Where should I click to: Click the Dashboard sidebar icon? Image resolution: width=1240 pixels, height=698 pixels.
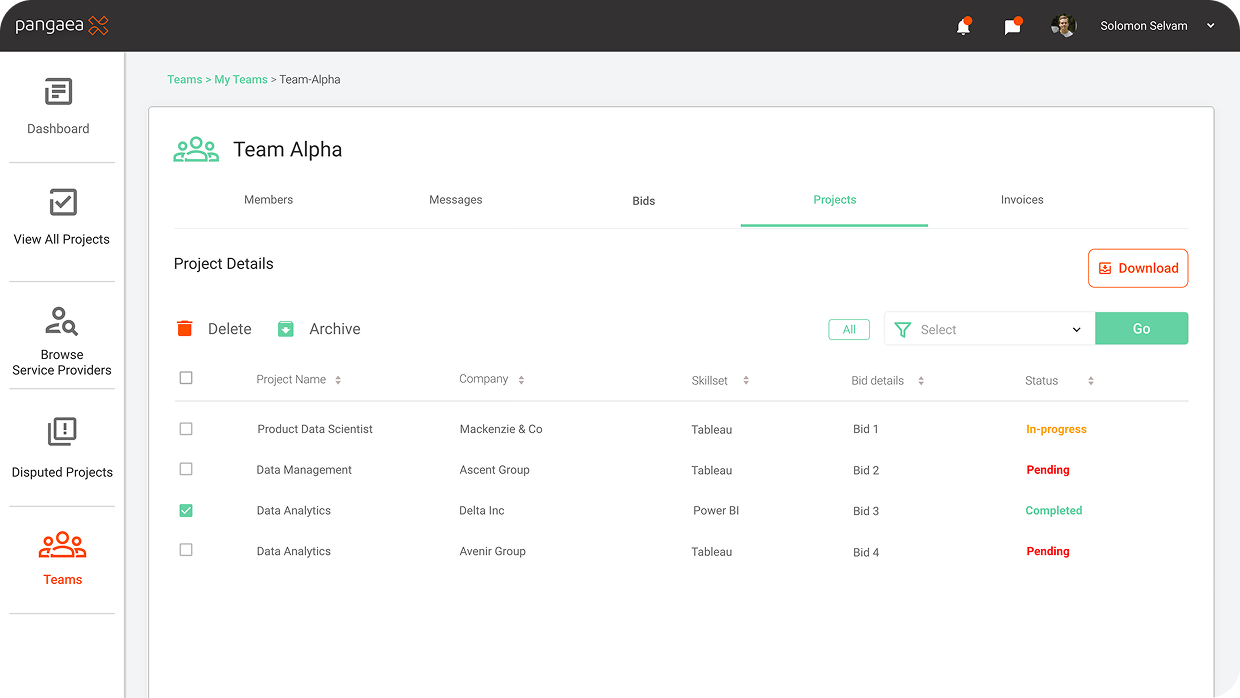click(59, 93)
